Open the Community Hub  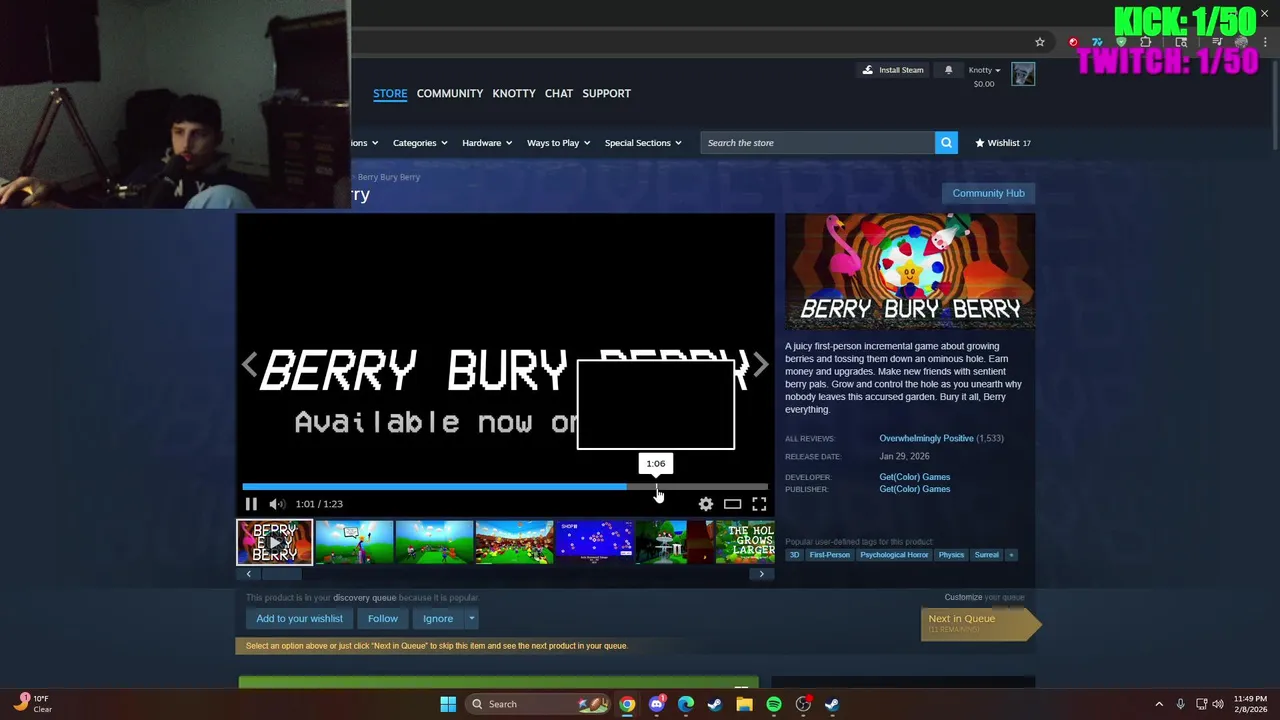[x=988, y=193]
